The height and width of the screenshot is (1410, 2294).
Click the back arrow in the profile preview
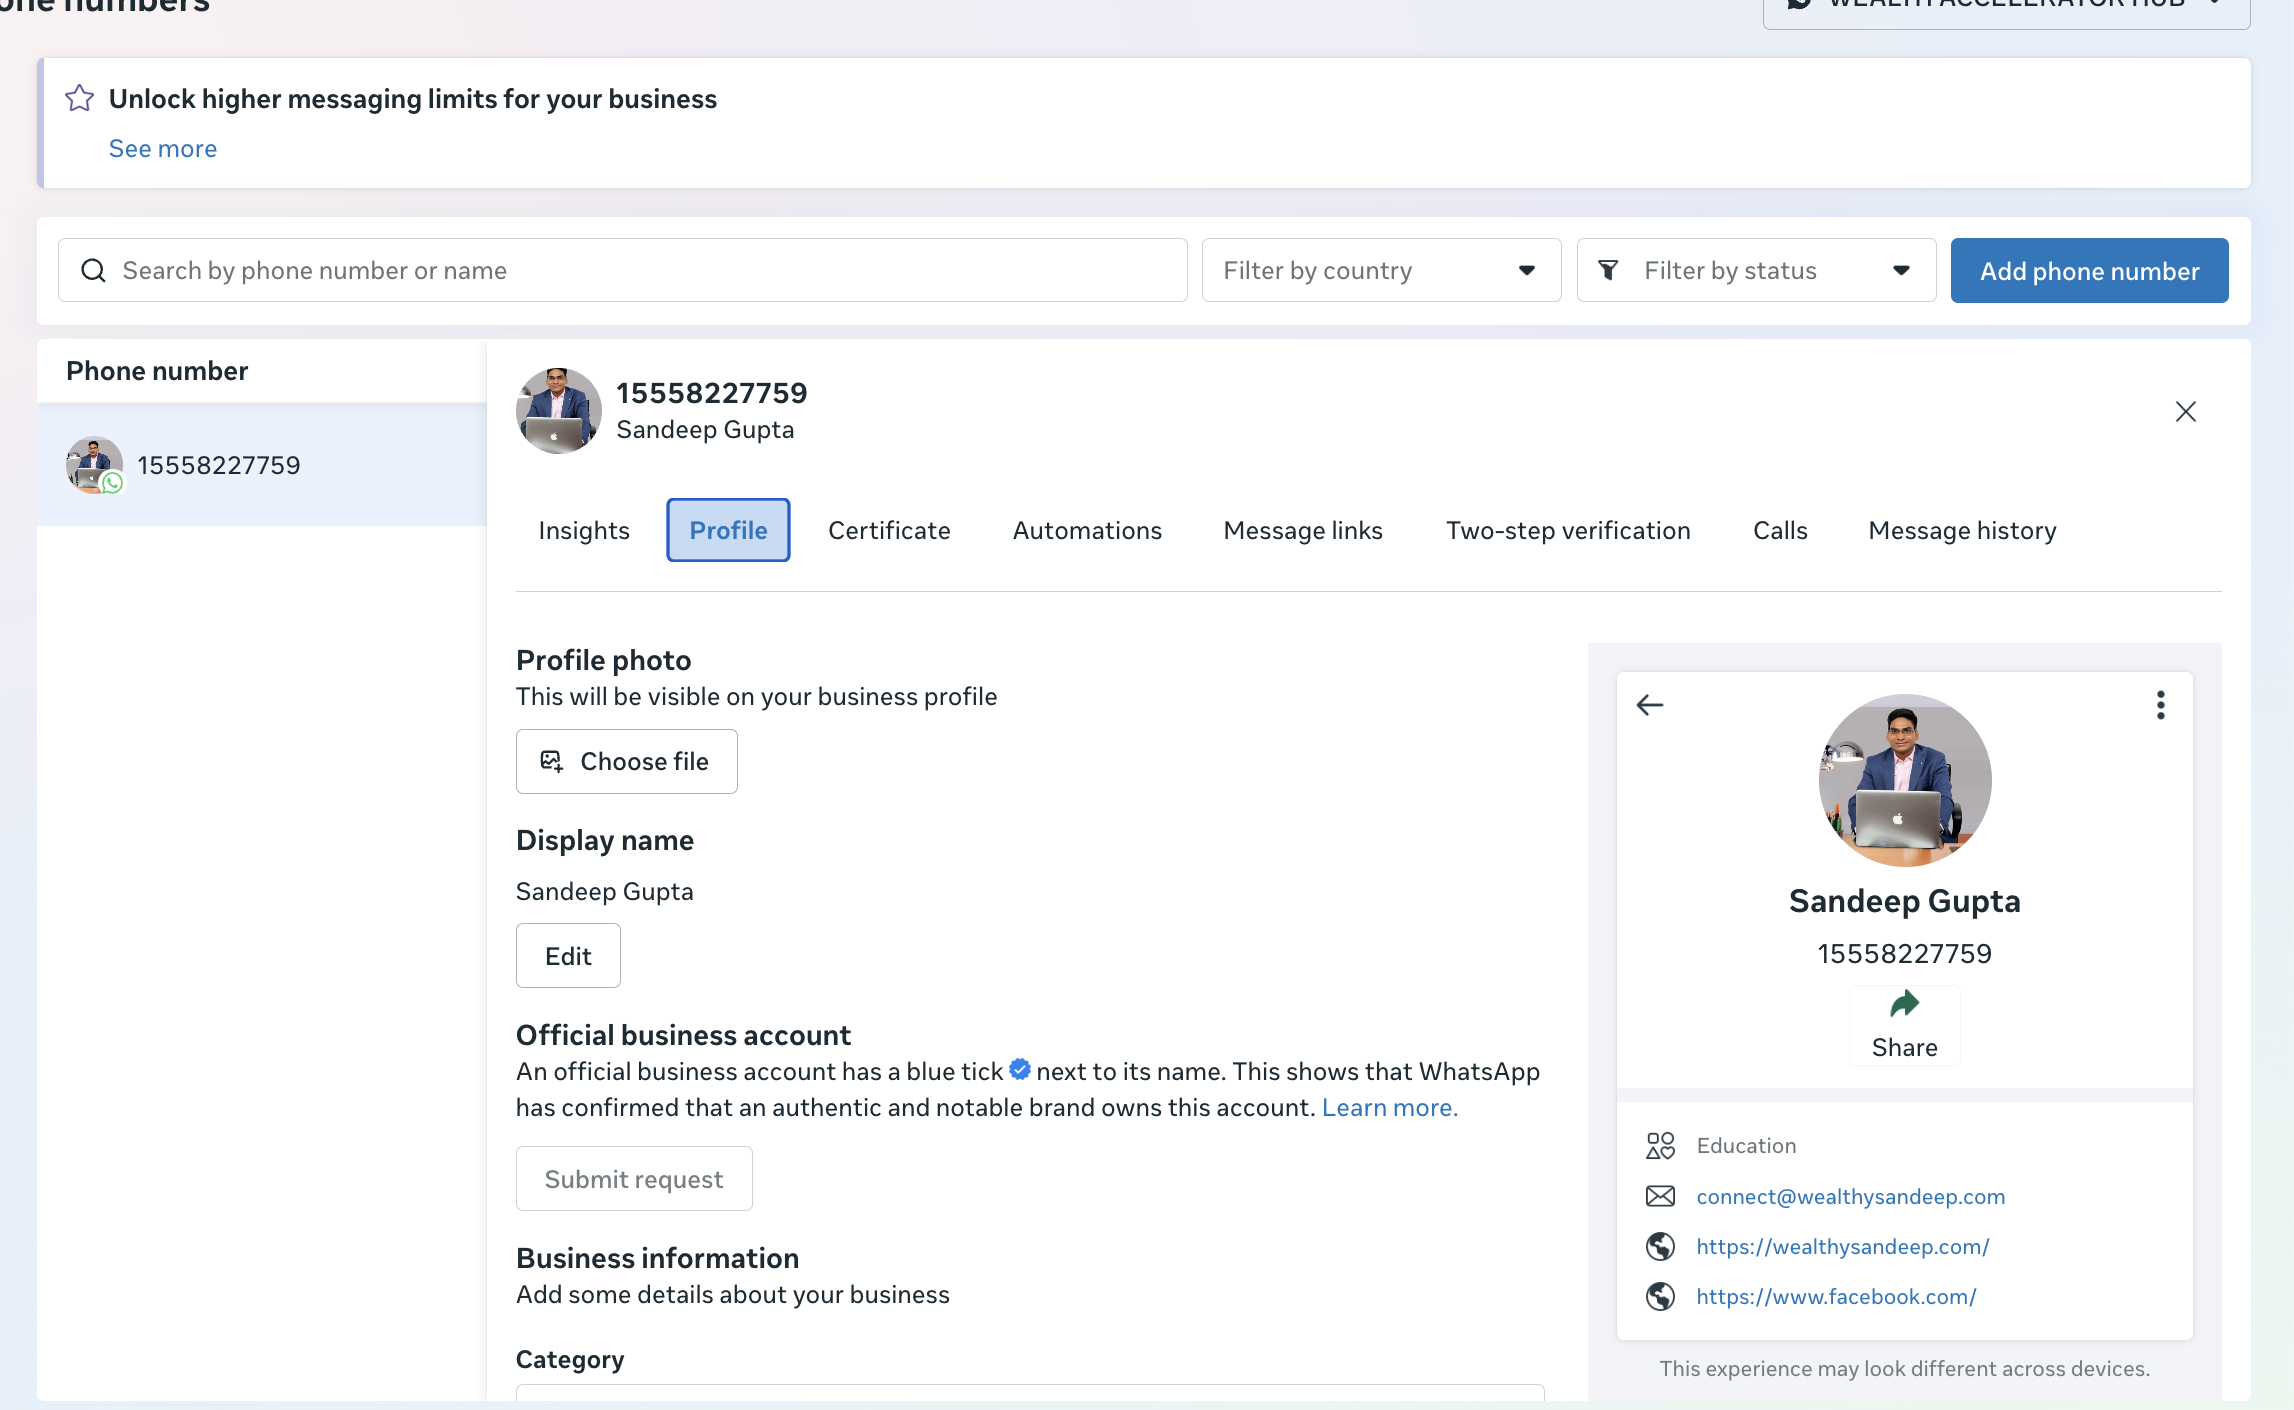point(1650,705)
